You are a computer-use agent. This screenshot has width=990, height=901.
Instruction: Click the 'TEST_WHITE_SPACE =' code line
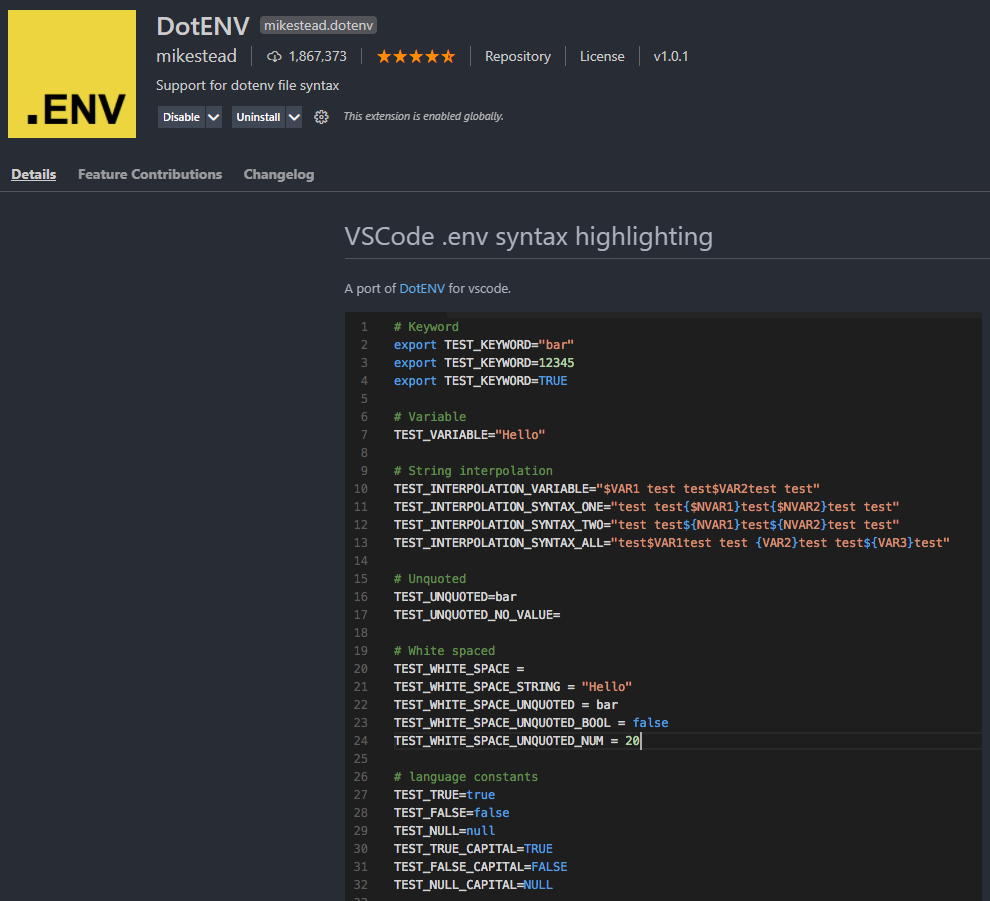click(459, 669)
